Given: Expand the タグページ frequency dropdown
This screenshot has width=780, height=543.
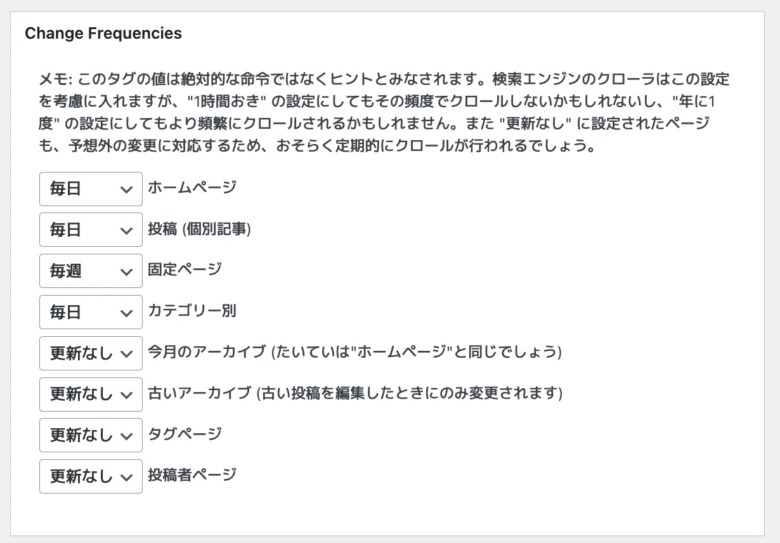Looking at the screenshot, I should tap(91, 436).
